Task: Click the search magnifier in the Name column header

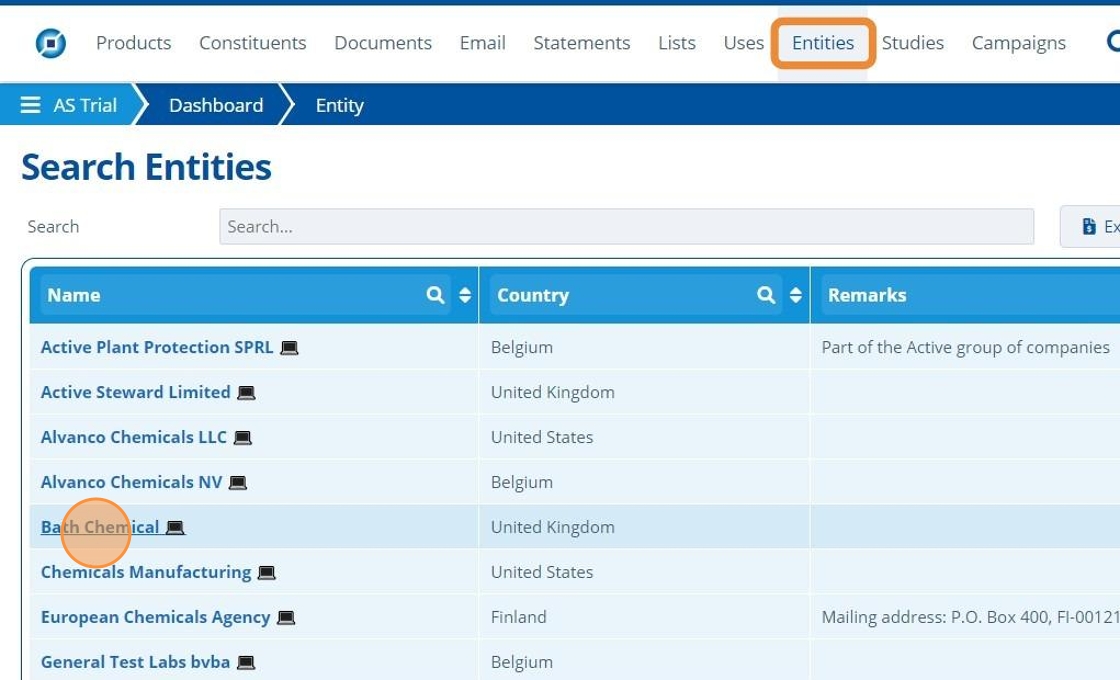Action: (x=435, y=295)
